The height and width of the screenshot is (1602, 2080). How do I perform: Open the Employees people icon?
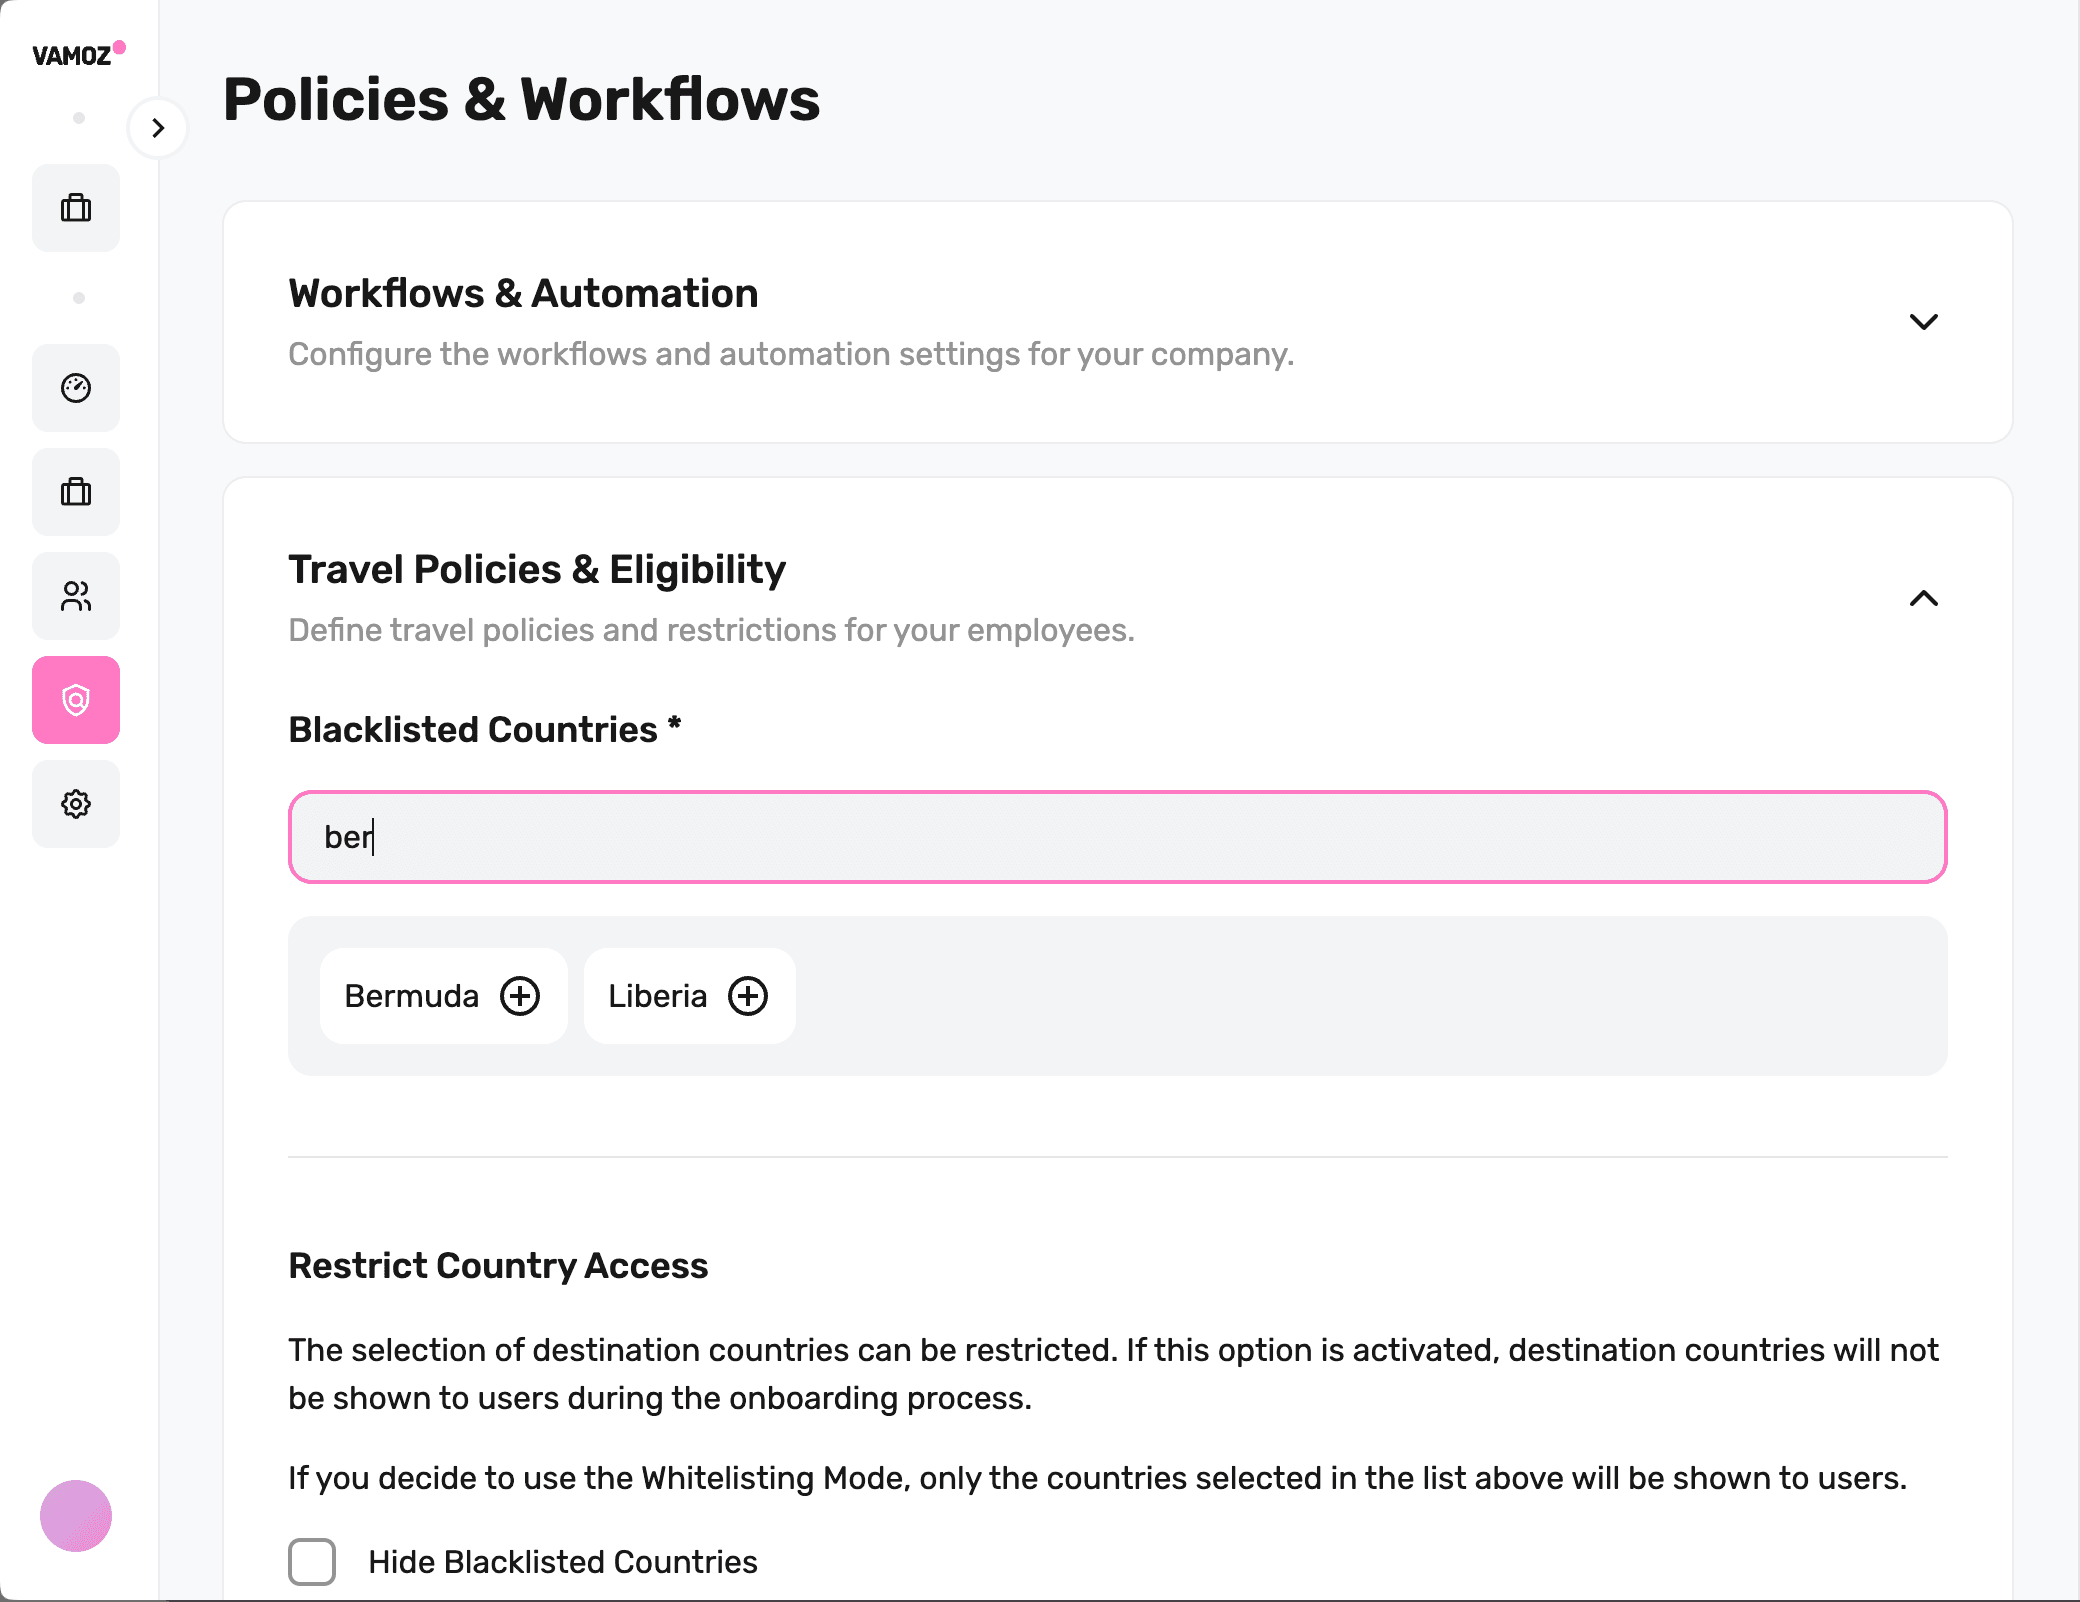coord(76,596)
